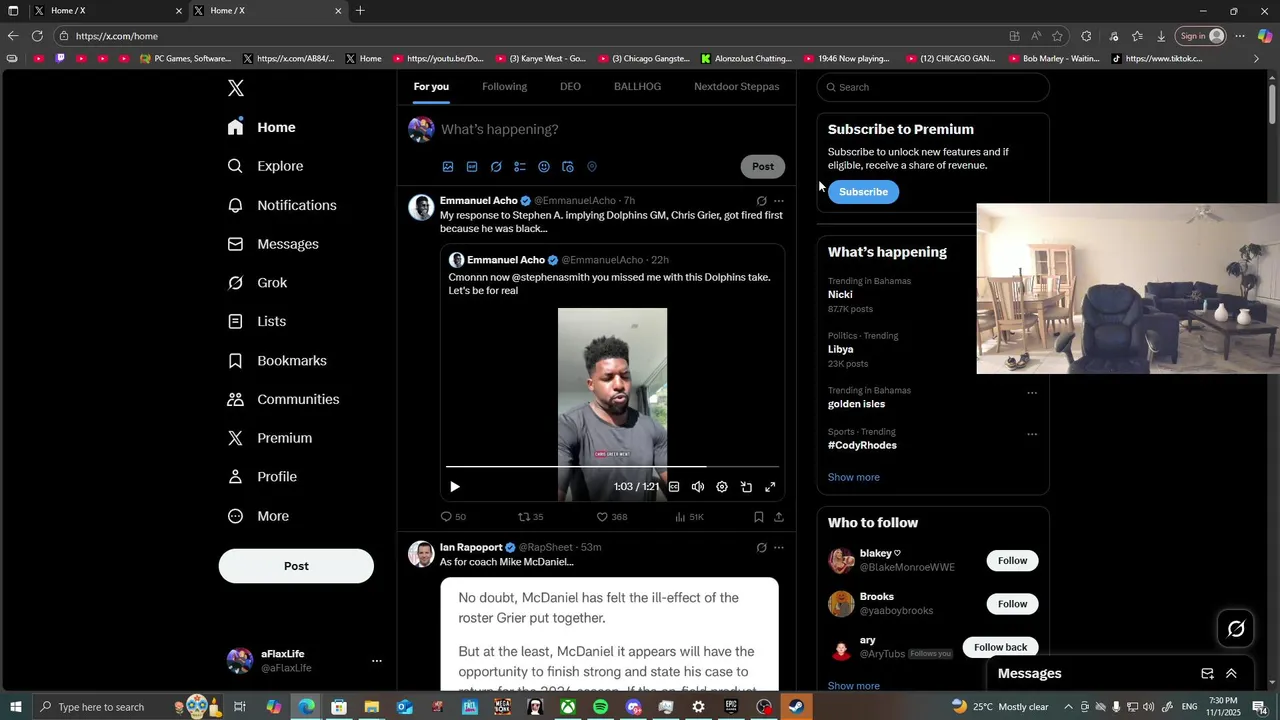Open the Explore section
The width and height of the screenshot is (1280, 720).
click(266, 166)
